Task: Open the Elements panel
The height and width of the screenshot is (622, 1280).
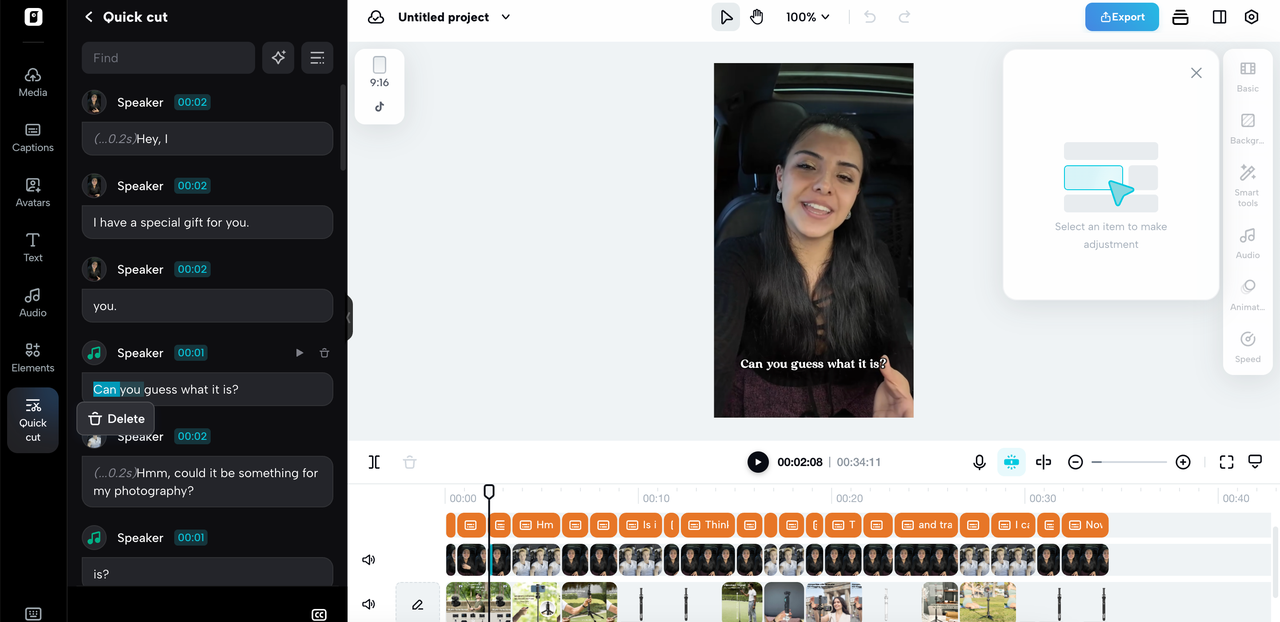Action: pos(32,358)
